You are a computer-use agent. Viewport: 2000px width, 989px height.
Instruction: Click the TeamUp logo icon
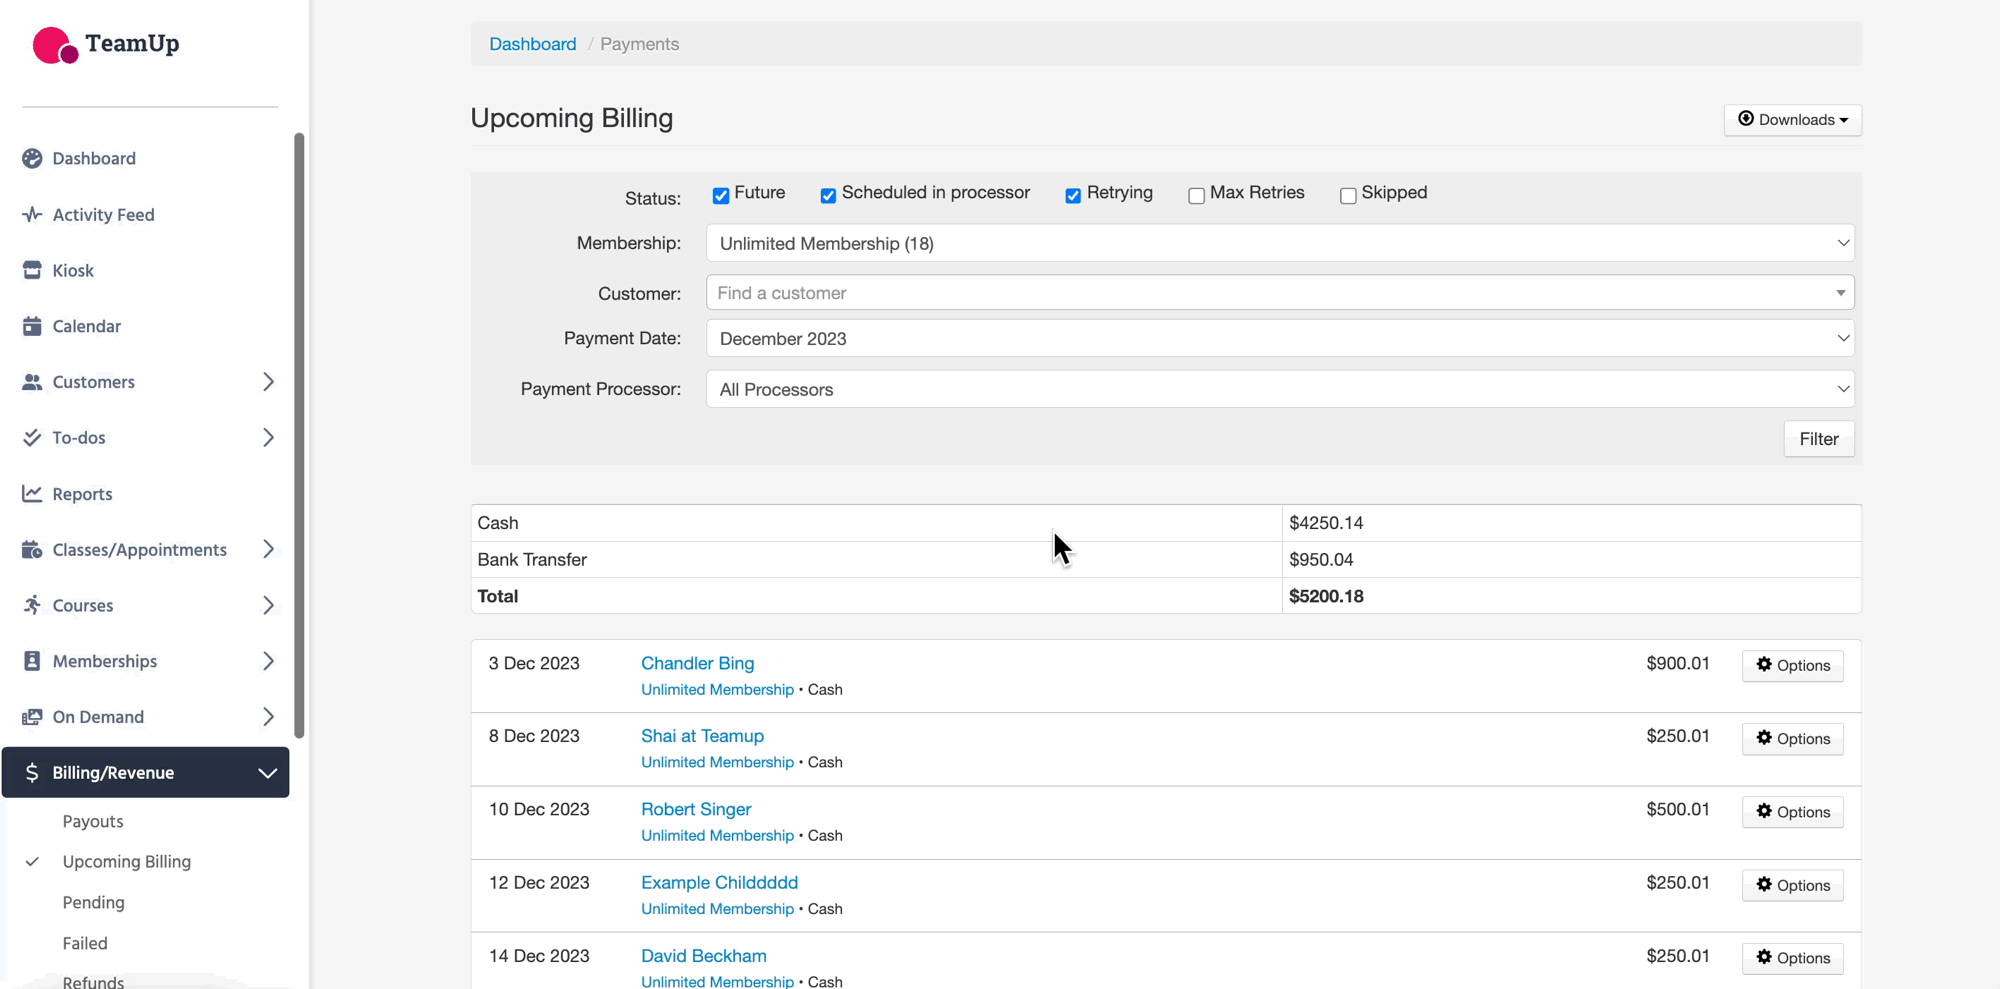tap(55, 45)
